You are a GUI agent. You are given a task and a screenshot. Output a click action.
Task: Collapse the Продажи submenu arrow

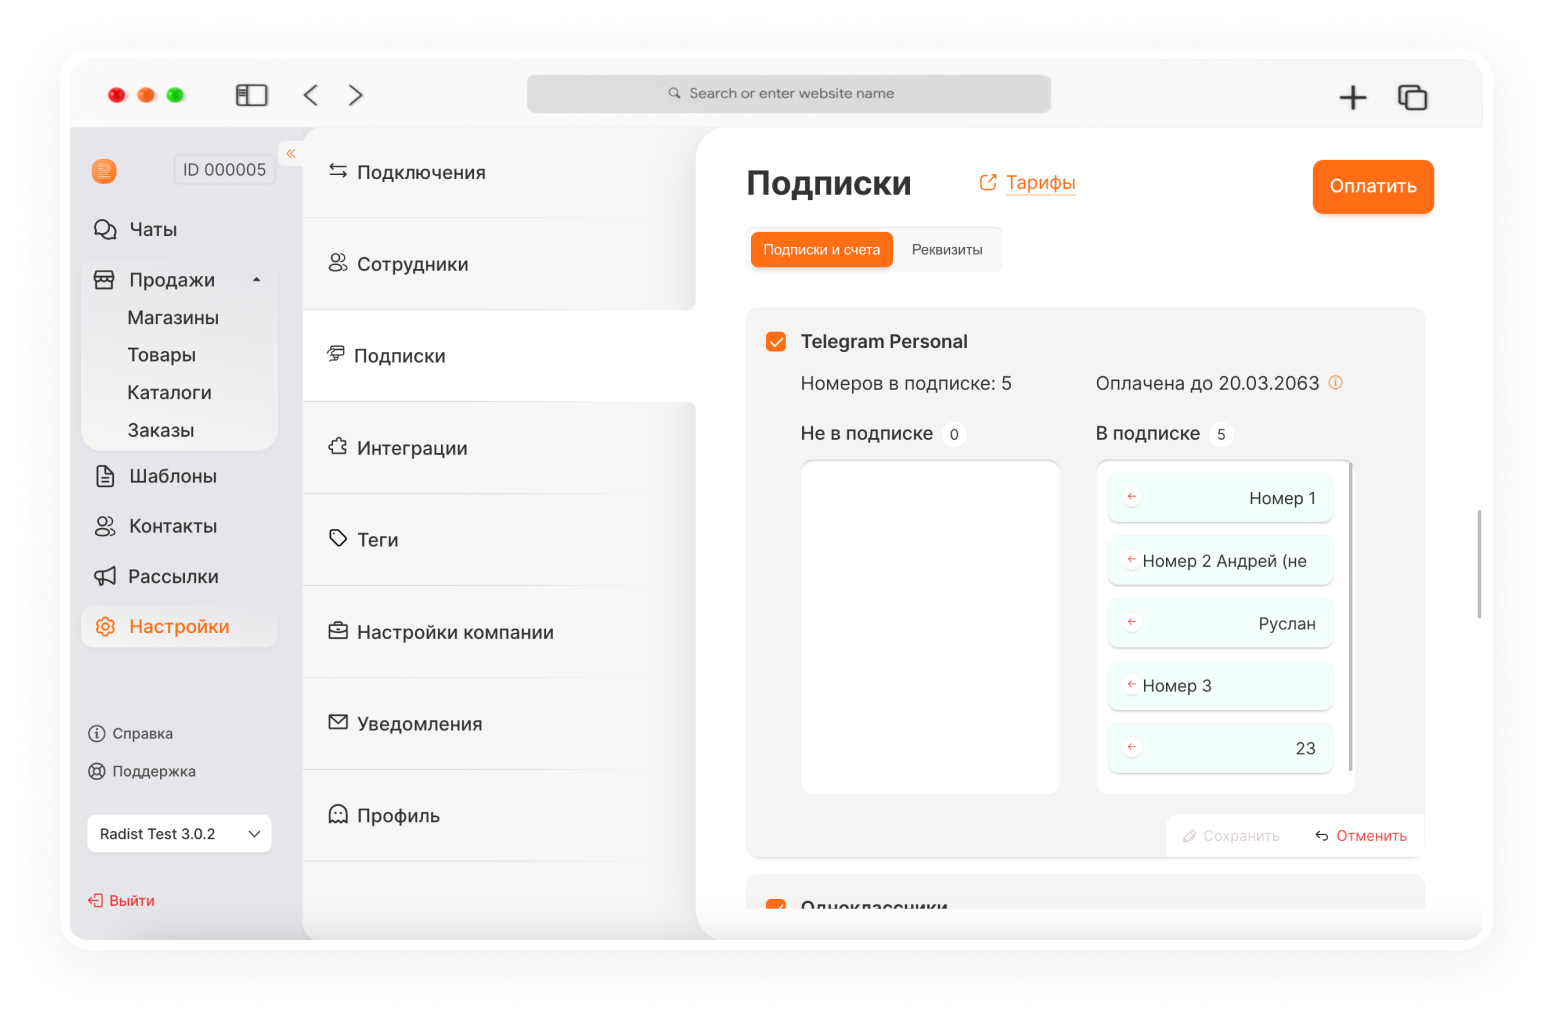tap(257, 280)
